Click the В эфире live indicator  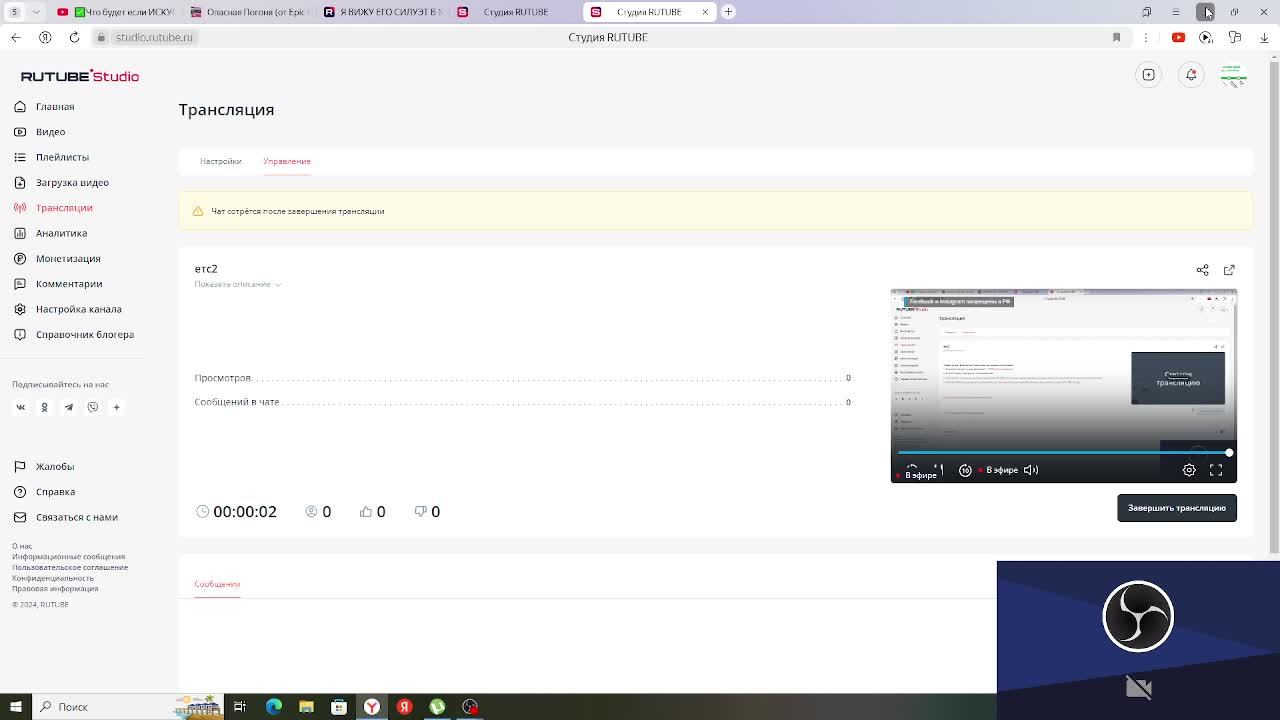[x=998, y=470]
